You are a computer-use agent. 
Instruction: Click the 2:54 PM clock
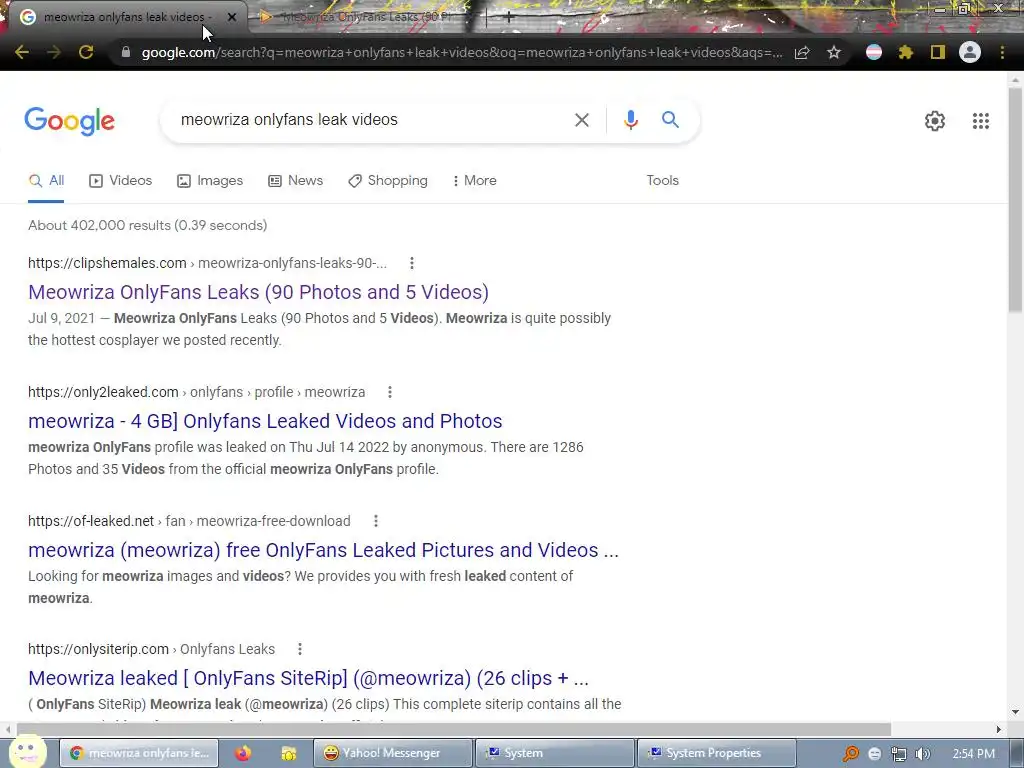pos(974,754)
